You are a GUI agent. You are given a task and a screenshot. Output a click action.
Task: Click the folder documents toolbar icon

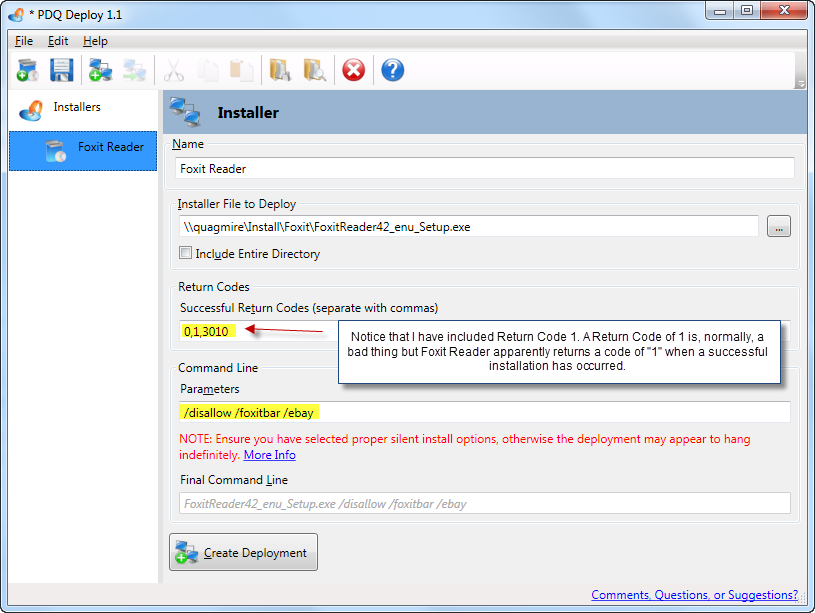tap(280, 70)
